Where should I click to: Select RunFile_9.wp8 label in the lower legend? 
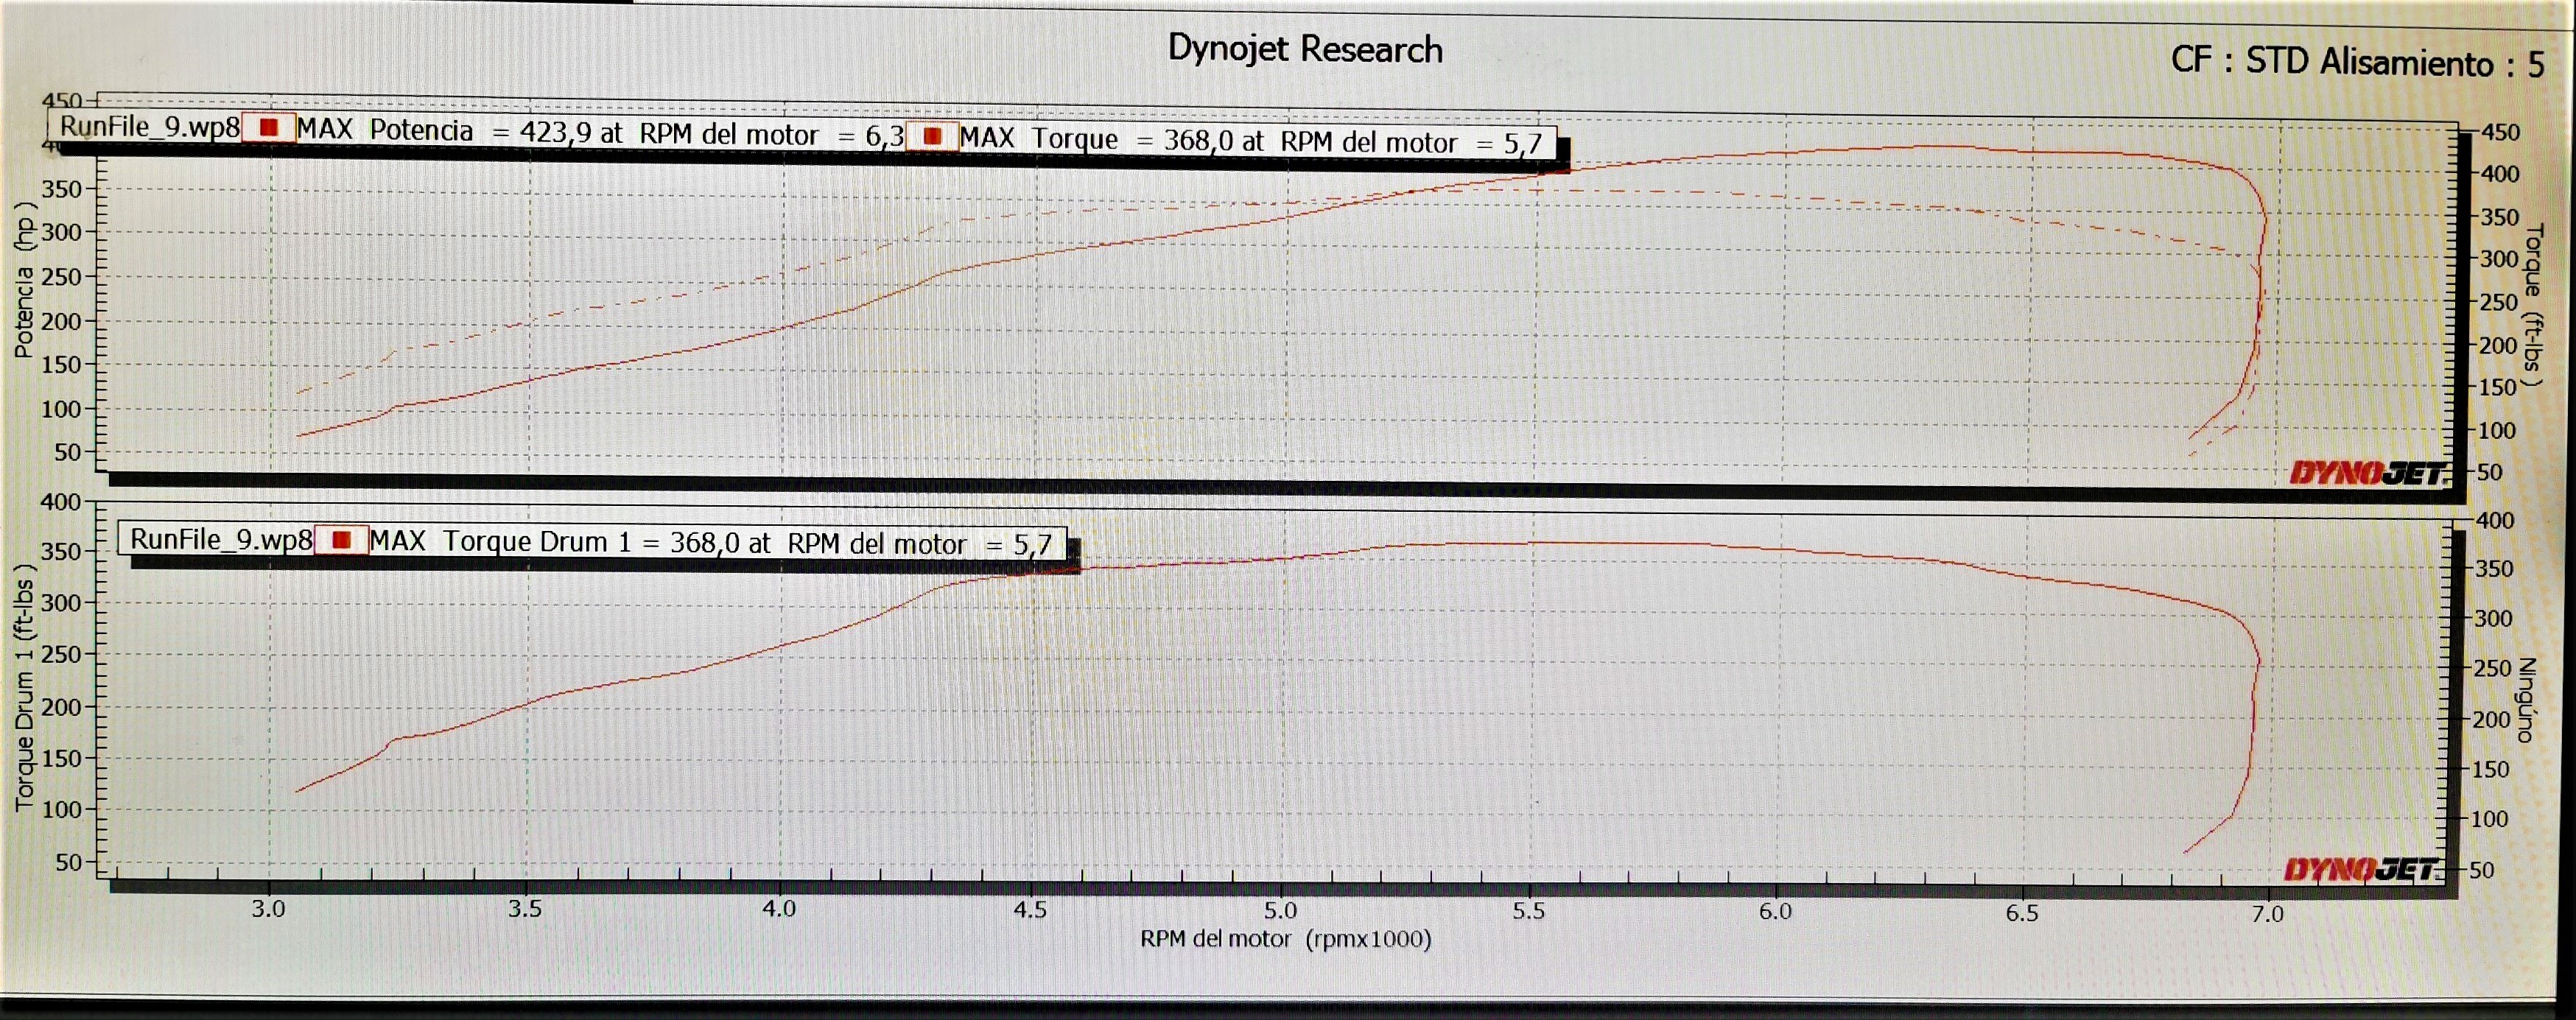pyautogui.click(x=221, y=539)
